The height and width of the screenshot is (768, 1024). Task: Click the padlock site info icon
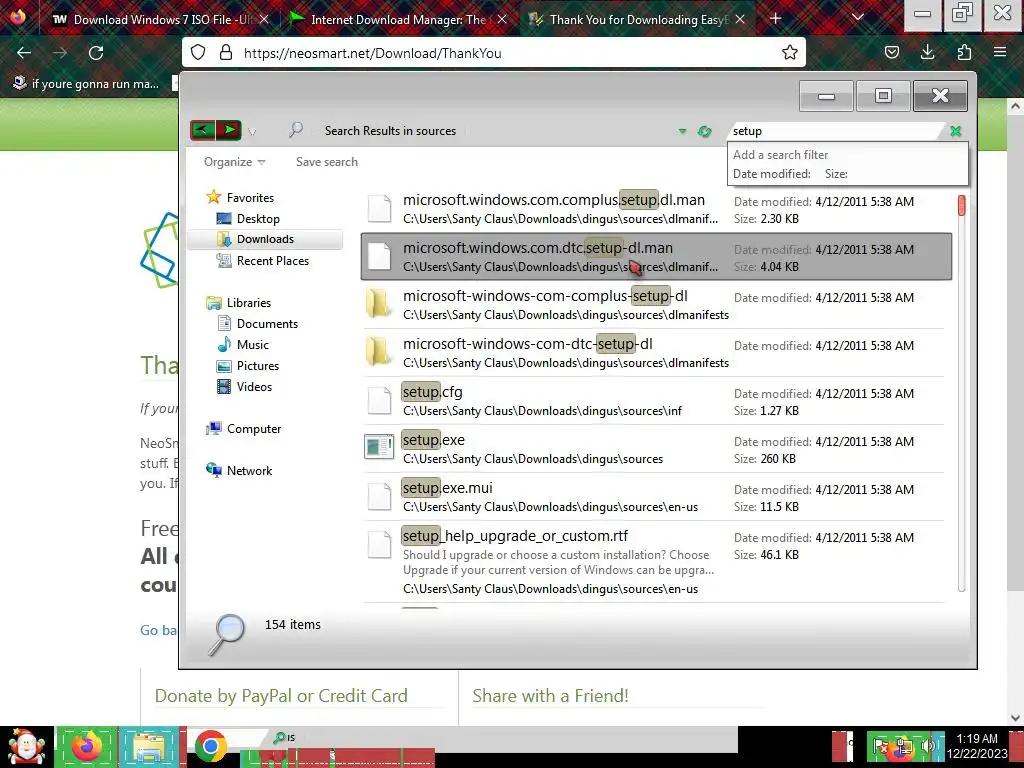pos(226,53)
